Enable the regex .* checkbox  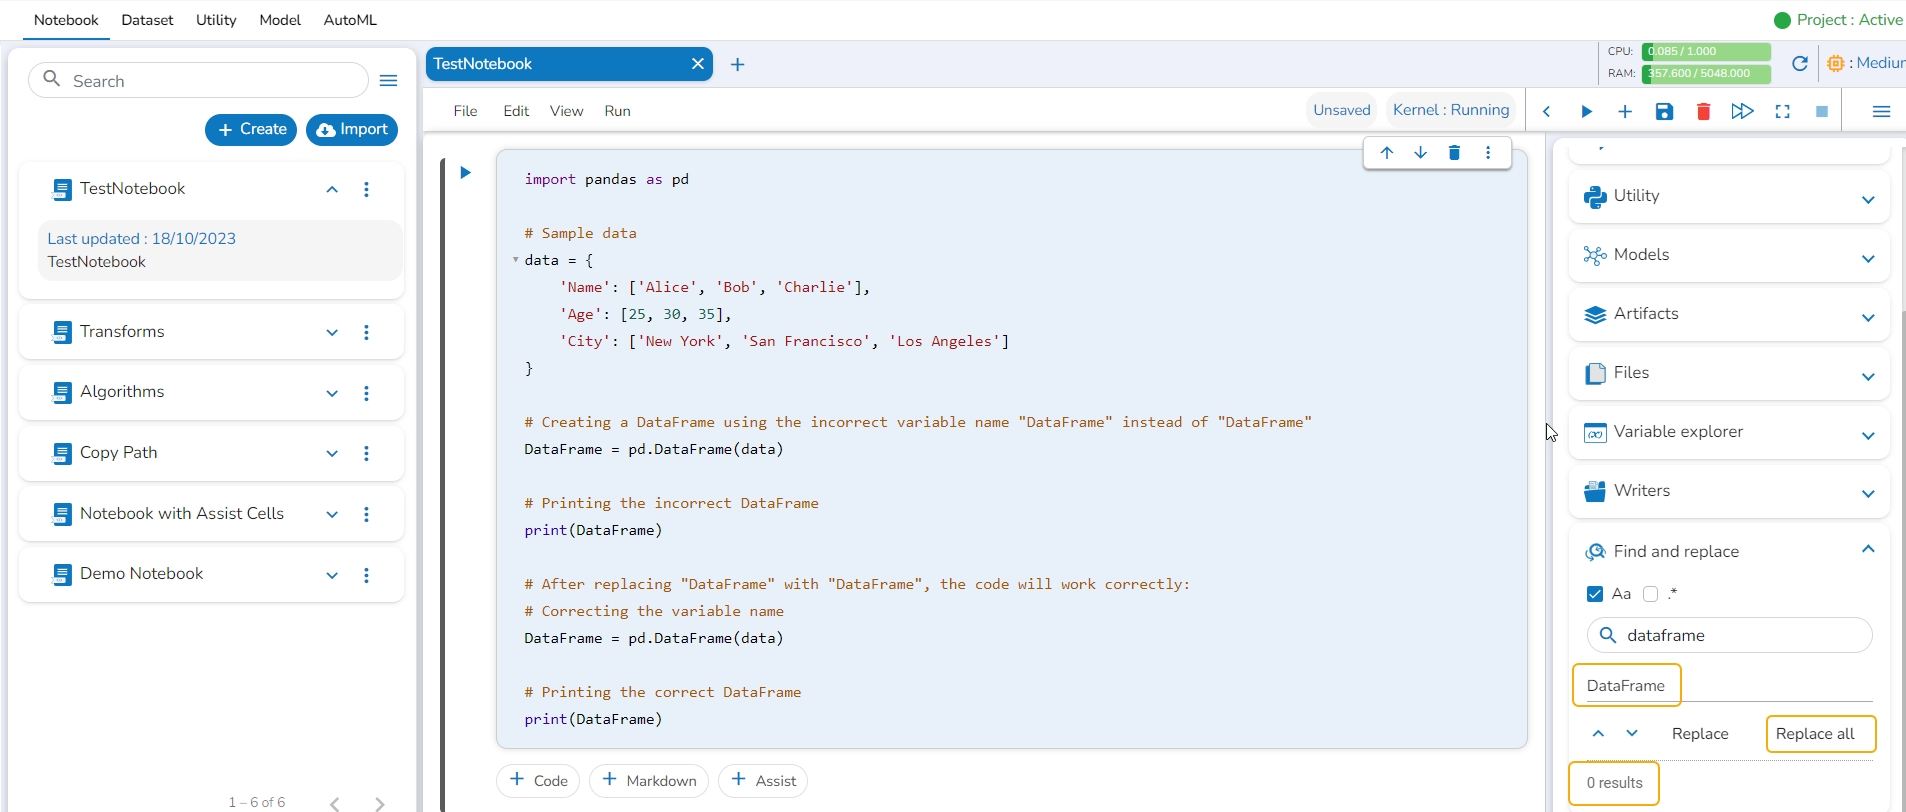tap(1651, 594)
